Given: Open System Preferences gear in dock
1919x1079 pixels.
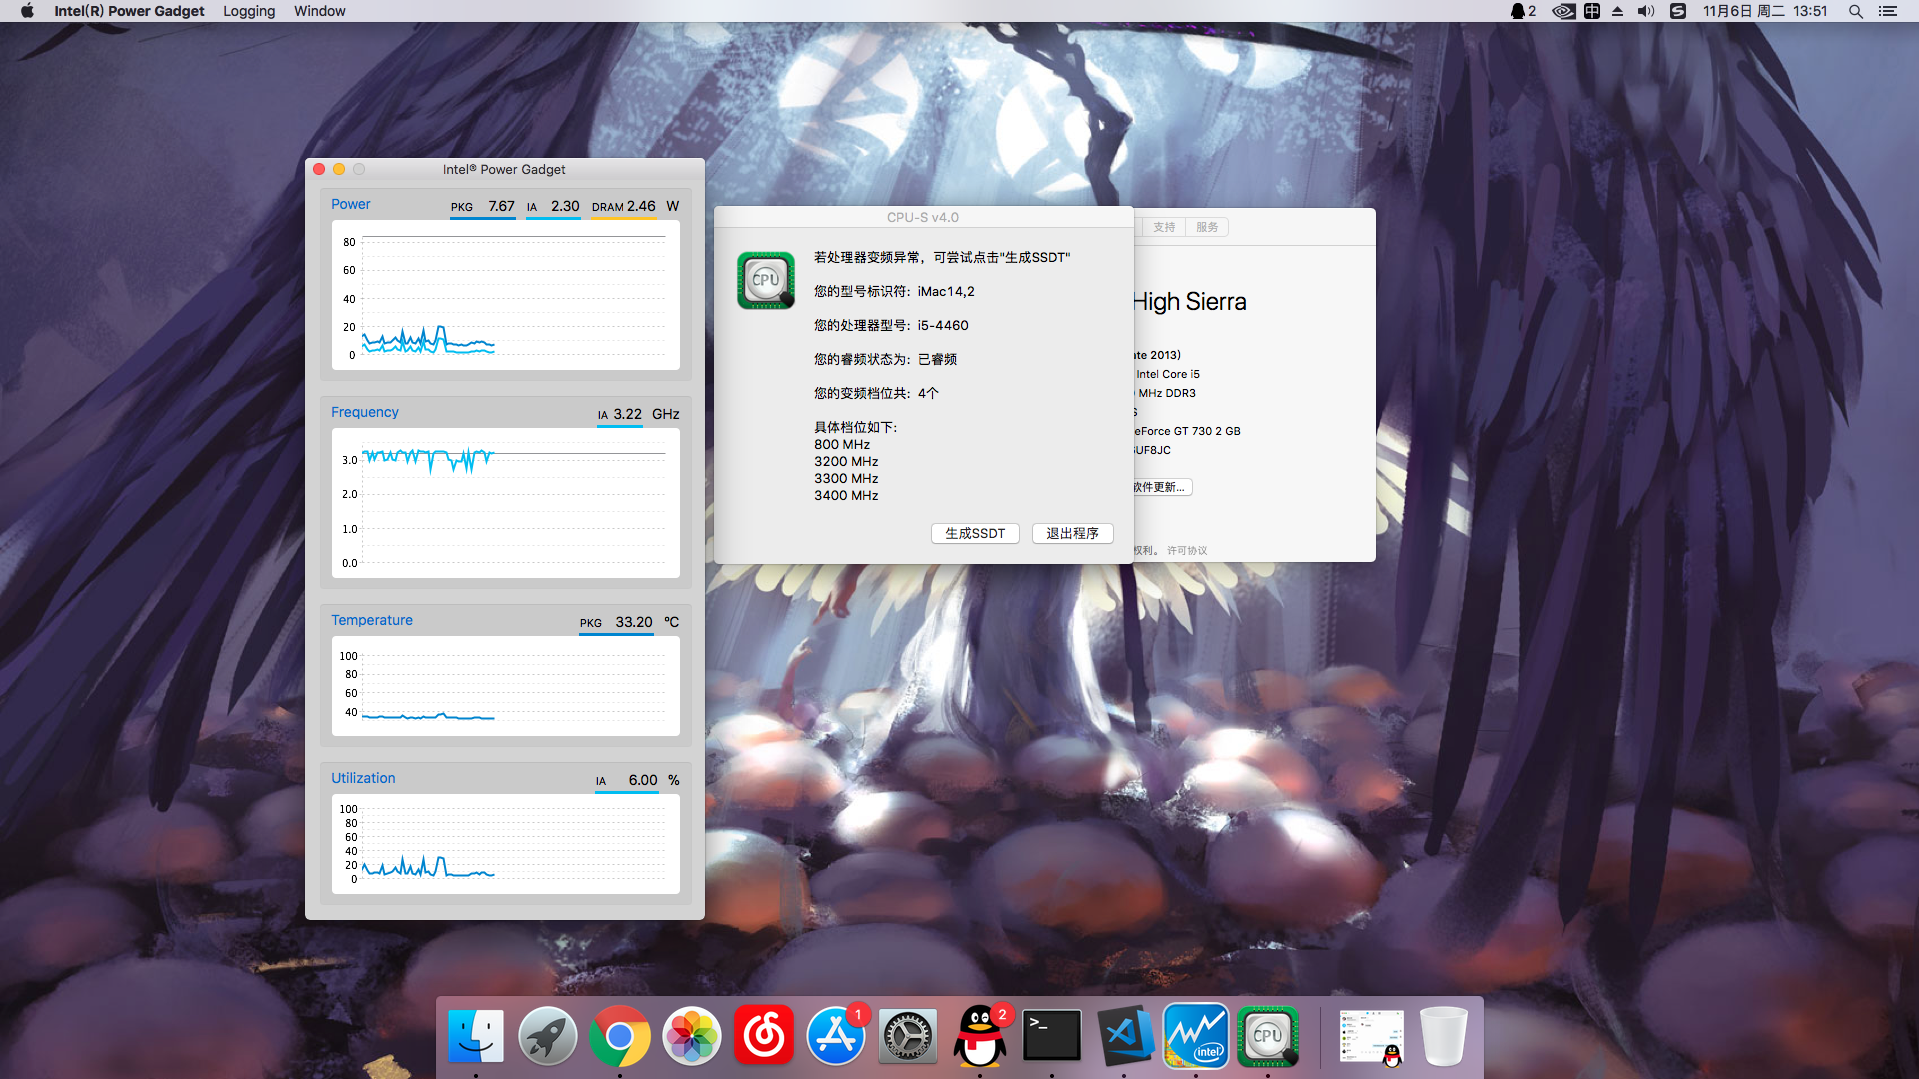Looking at the screenshot, I should (907, 1036).
